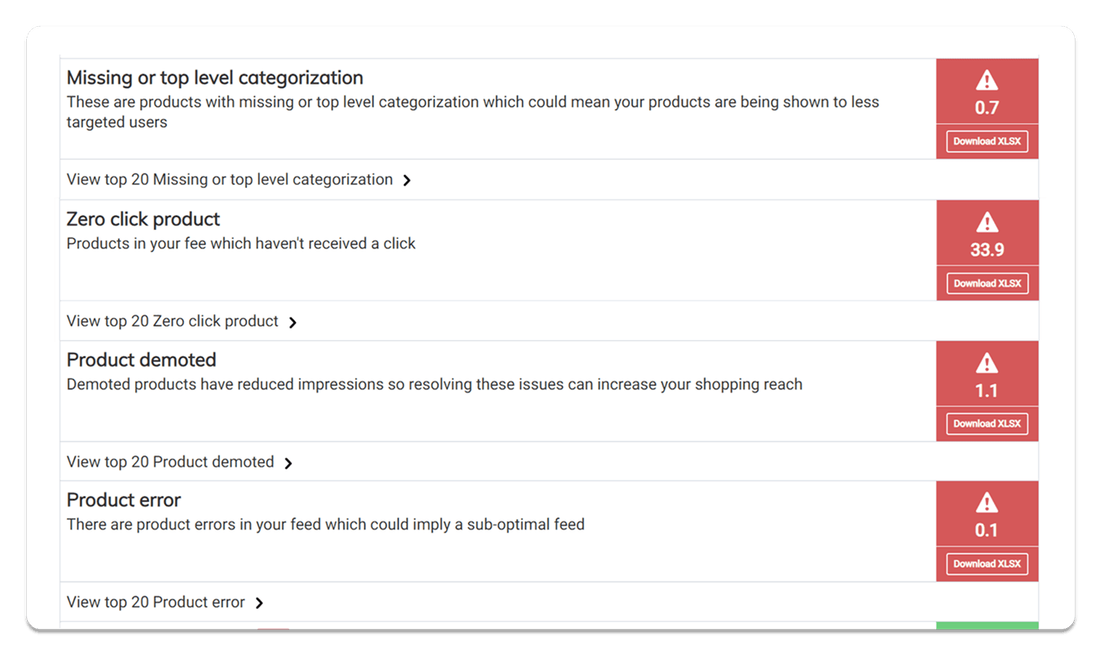Image resolution: width=1100 pixels, height=650 pixels.
Task: Select the Zero click product heading
Action: point(143,219)
